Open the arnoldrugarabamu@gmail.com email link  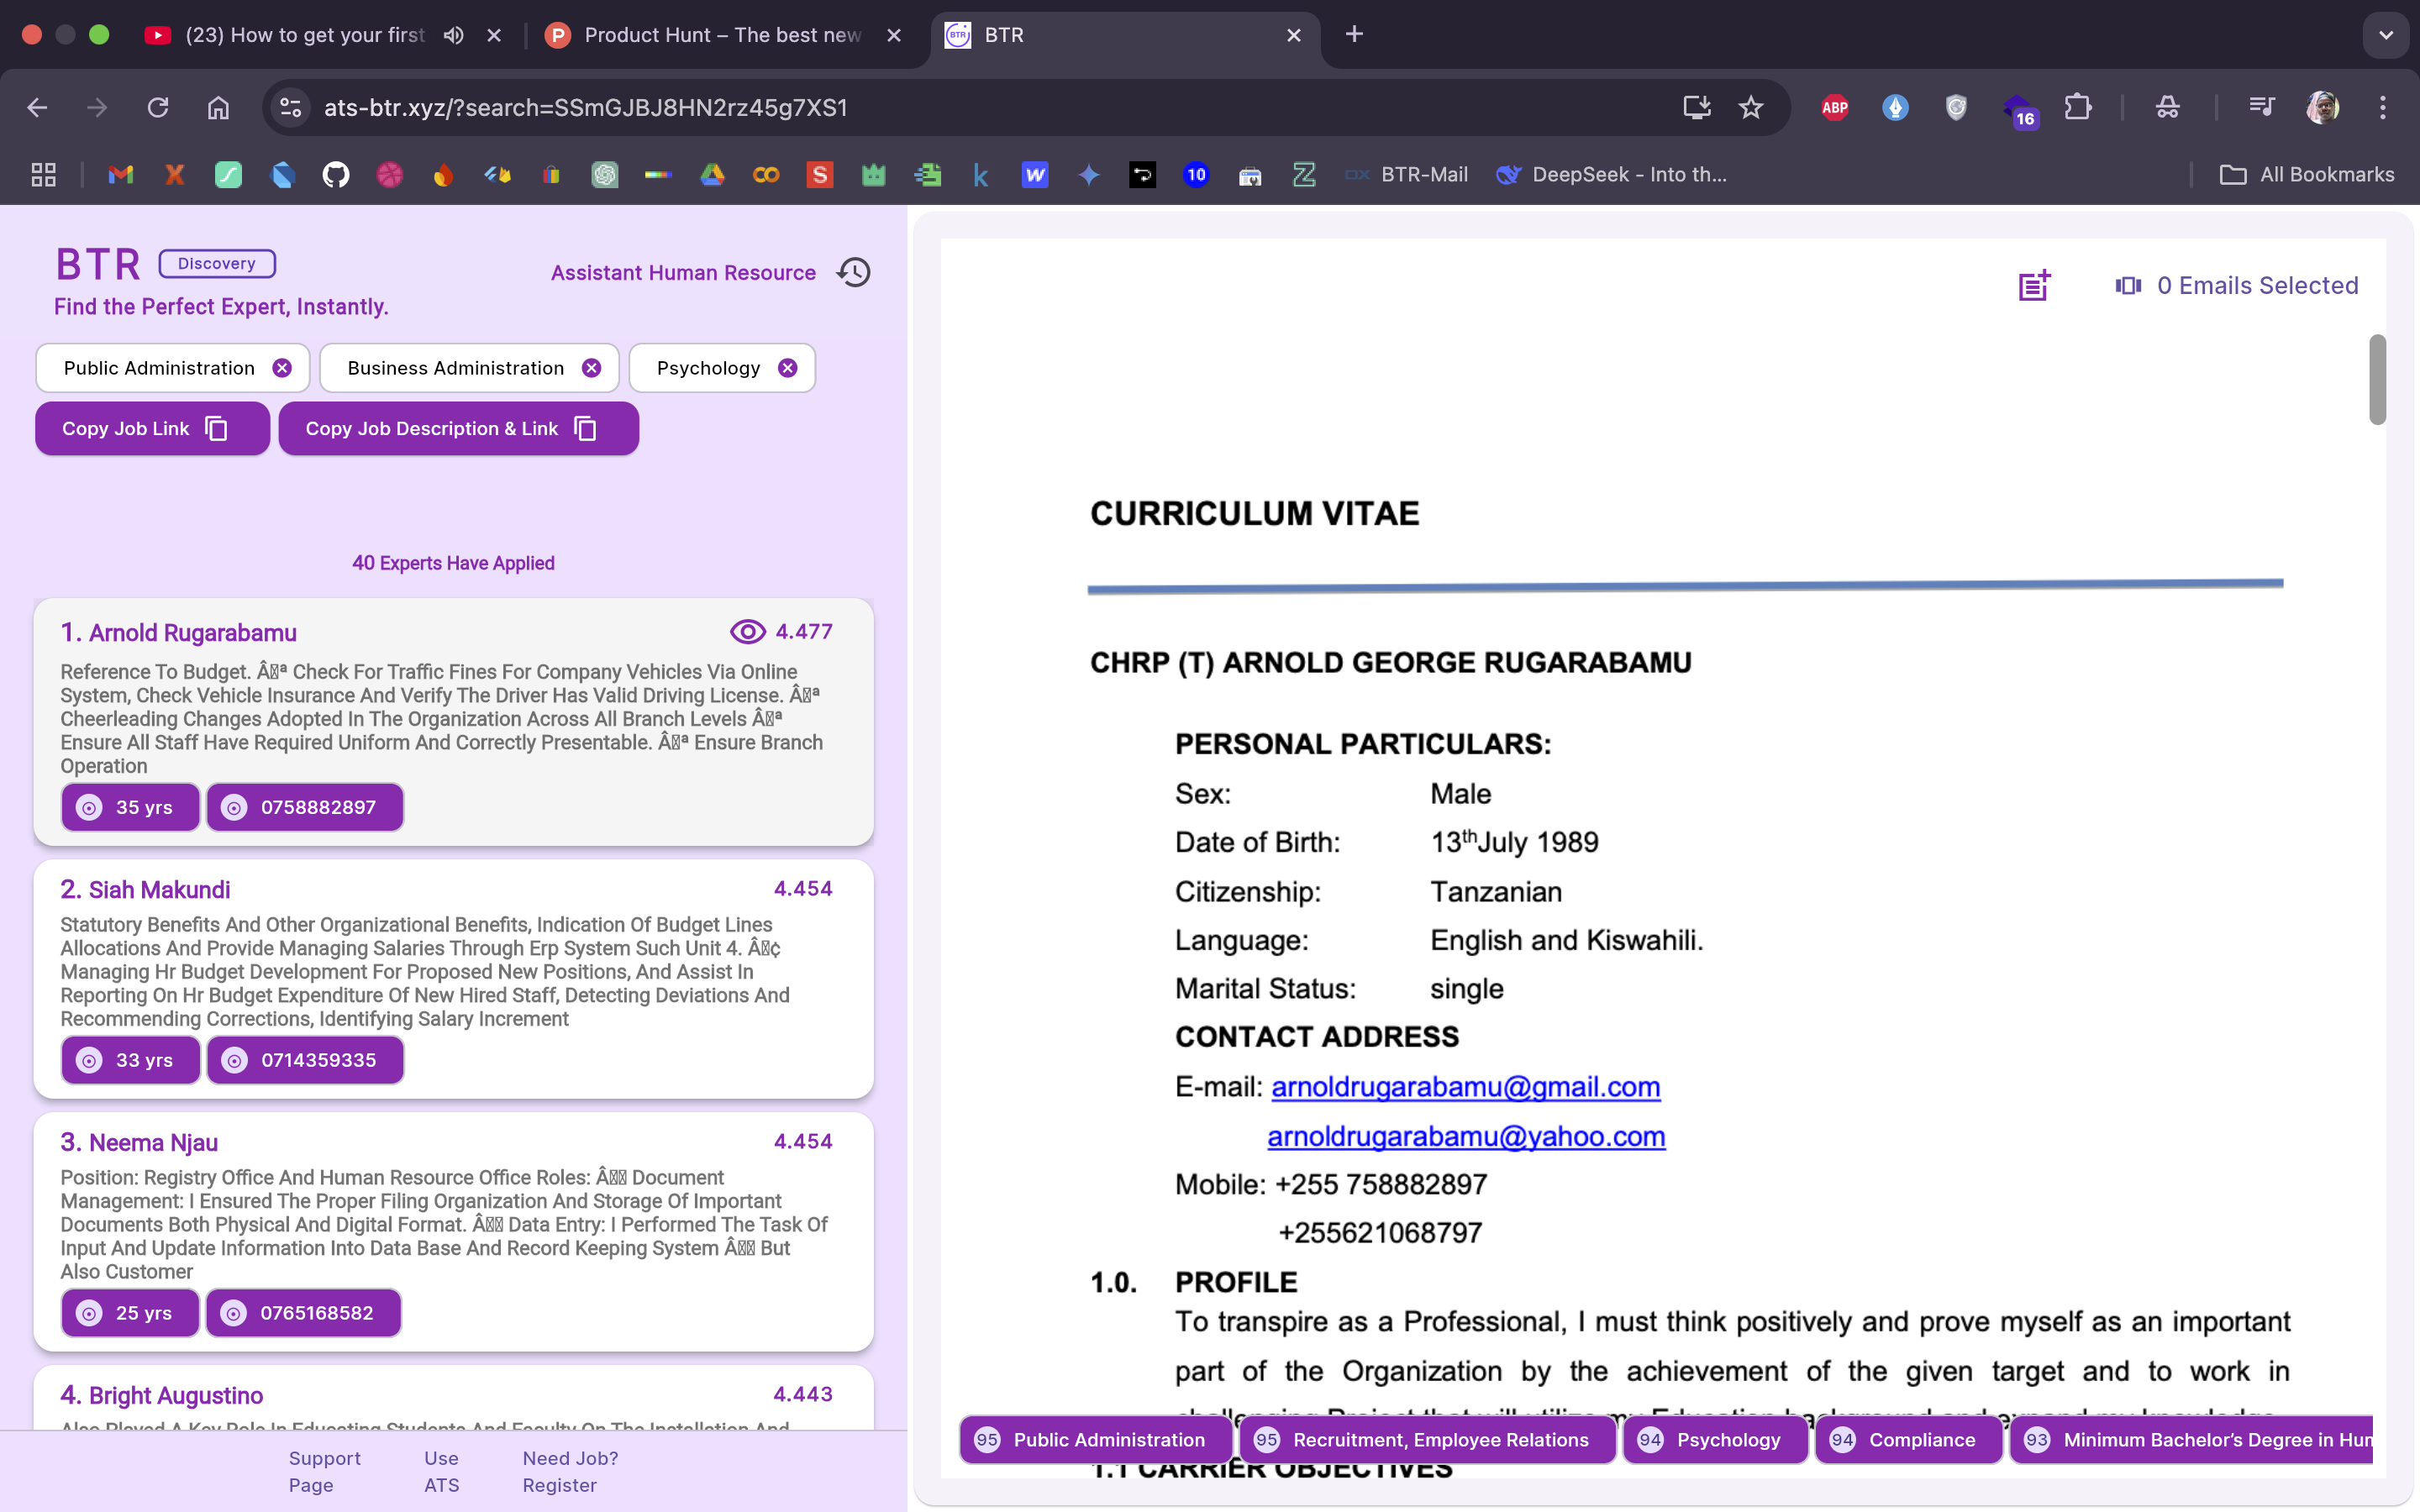[x=1465, y=1087]
